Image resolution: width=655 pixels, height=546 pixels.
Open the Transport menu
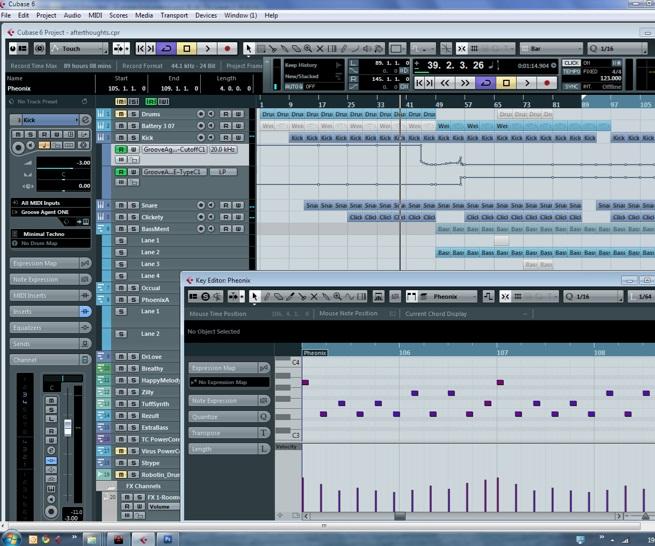click(x=174, y=15)
